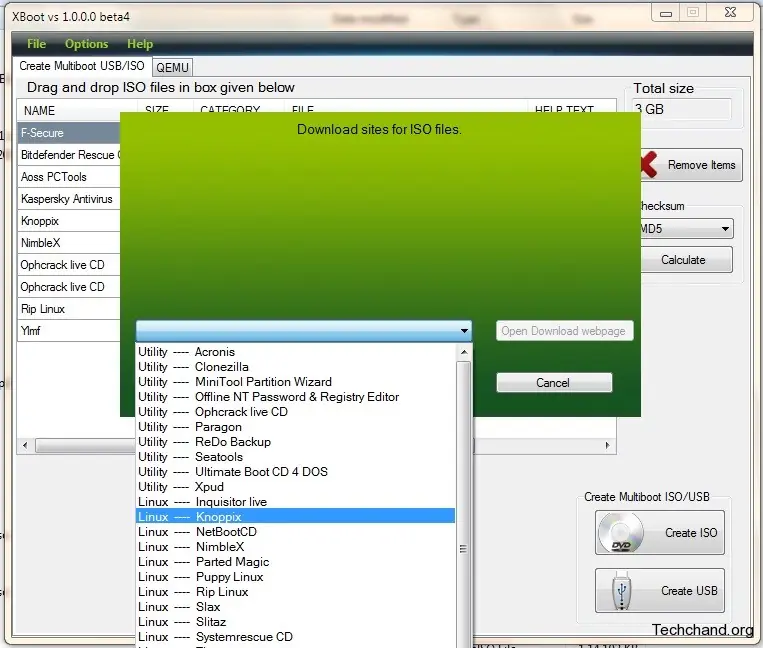Pick Linux ---- Slitaz
763x648 pixels.
(x=295, y=622)
